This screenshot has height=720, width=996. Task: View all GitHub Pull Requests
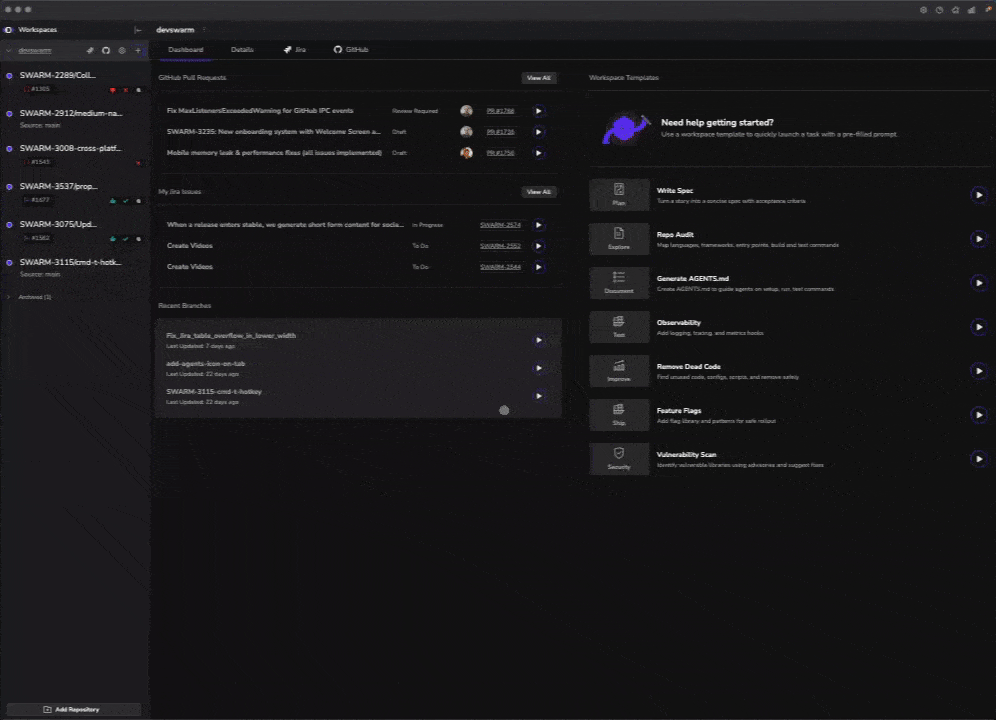[539, 78]
